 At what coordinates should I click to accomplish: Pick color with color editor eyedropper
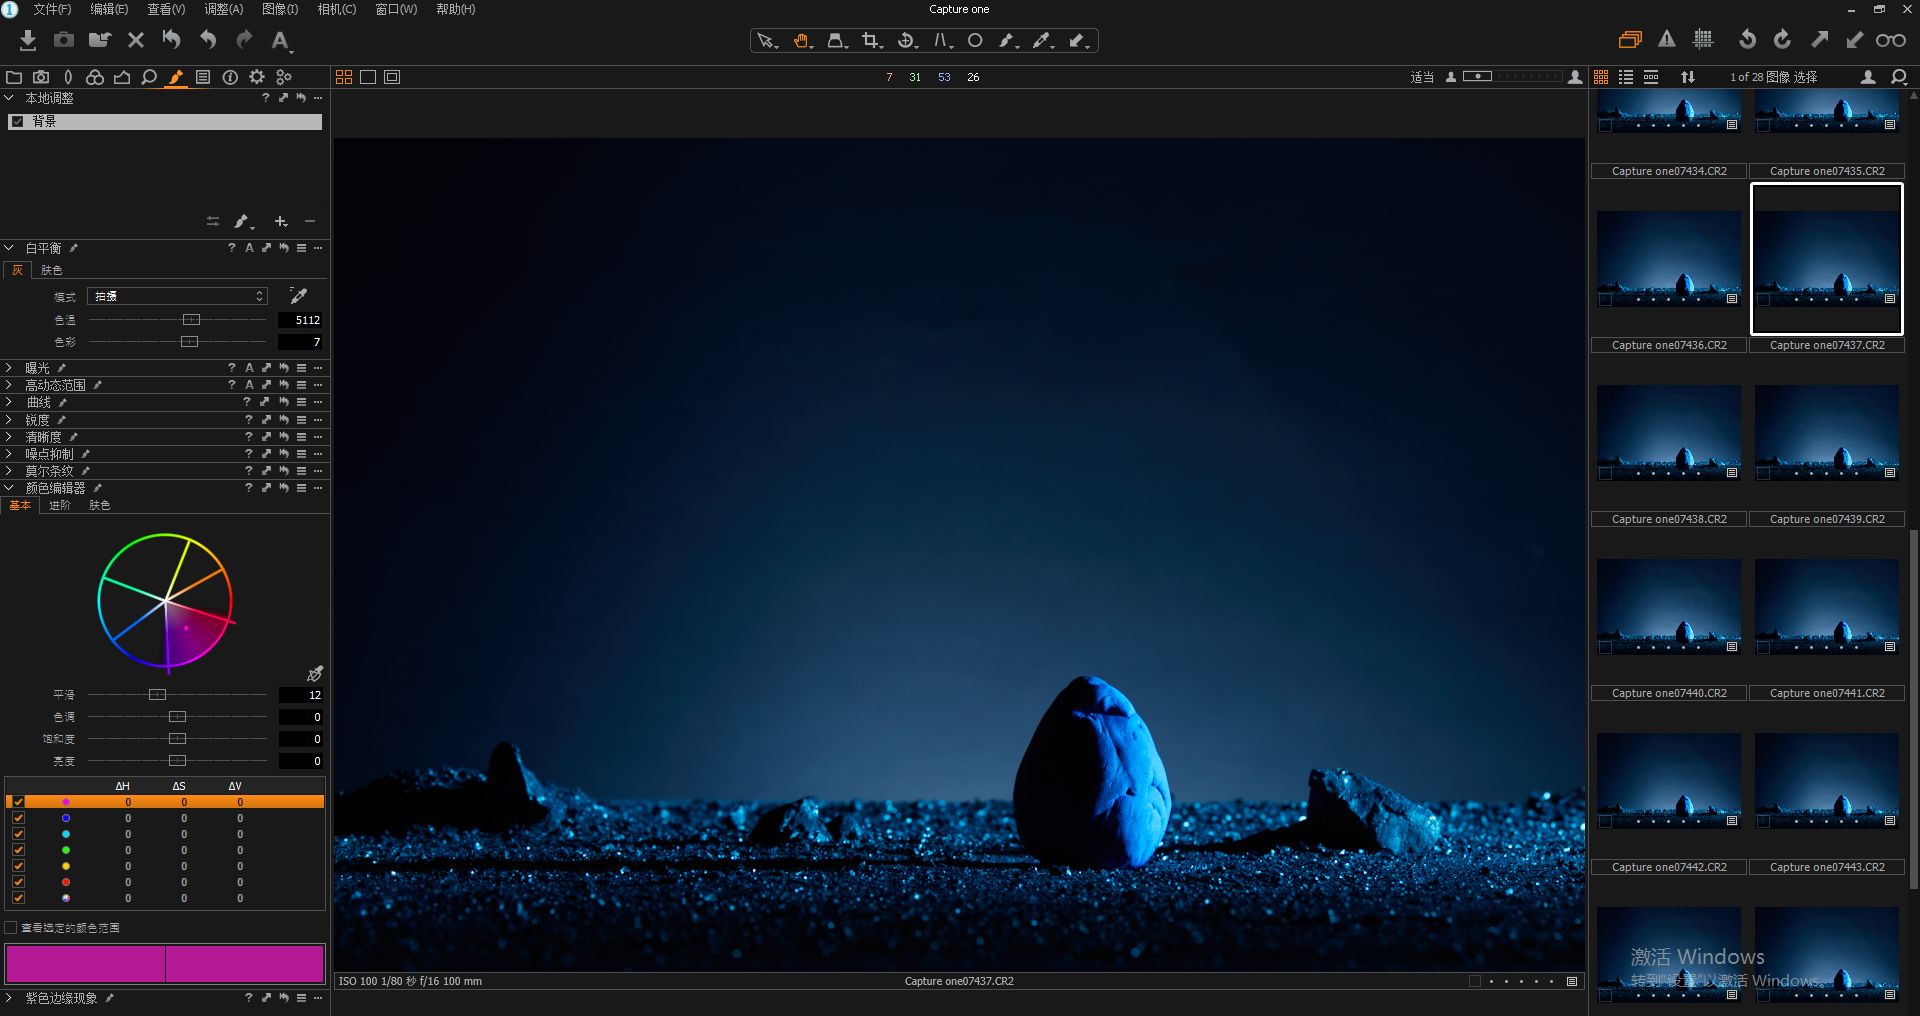pos(315,674)
